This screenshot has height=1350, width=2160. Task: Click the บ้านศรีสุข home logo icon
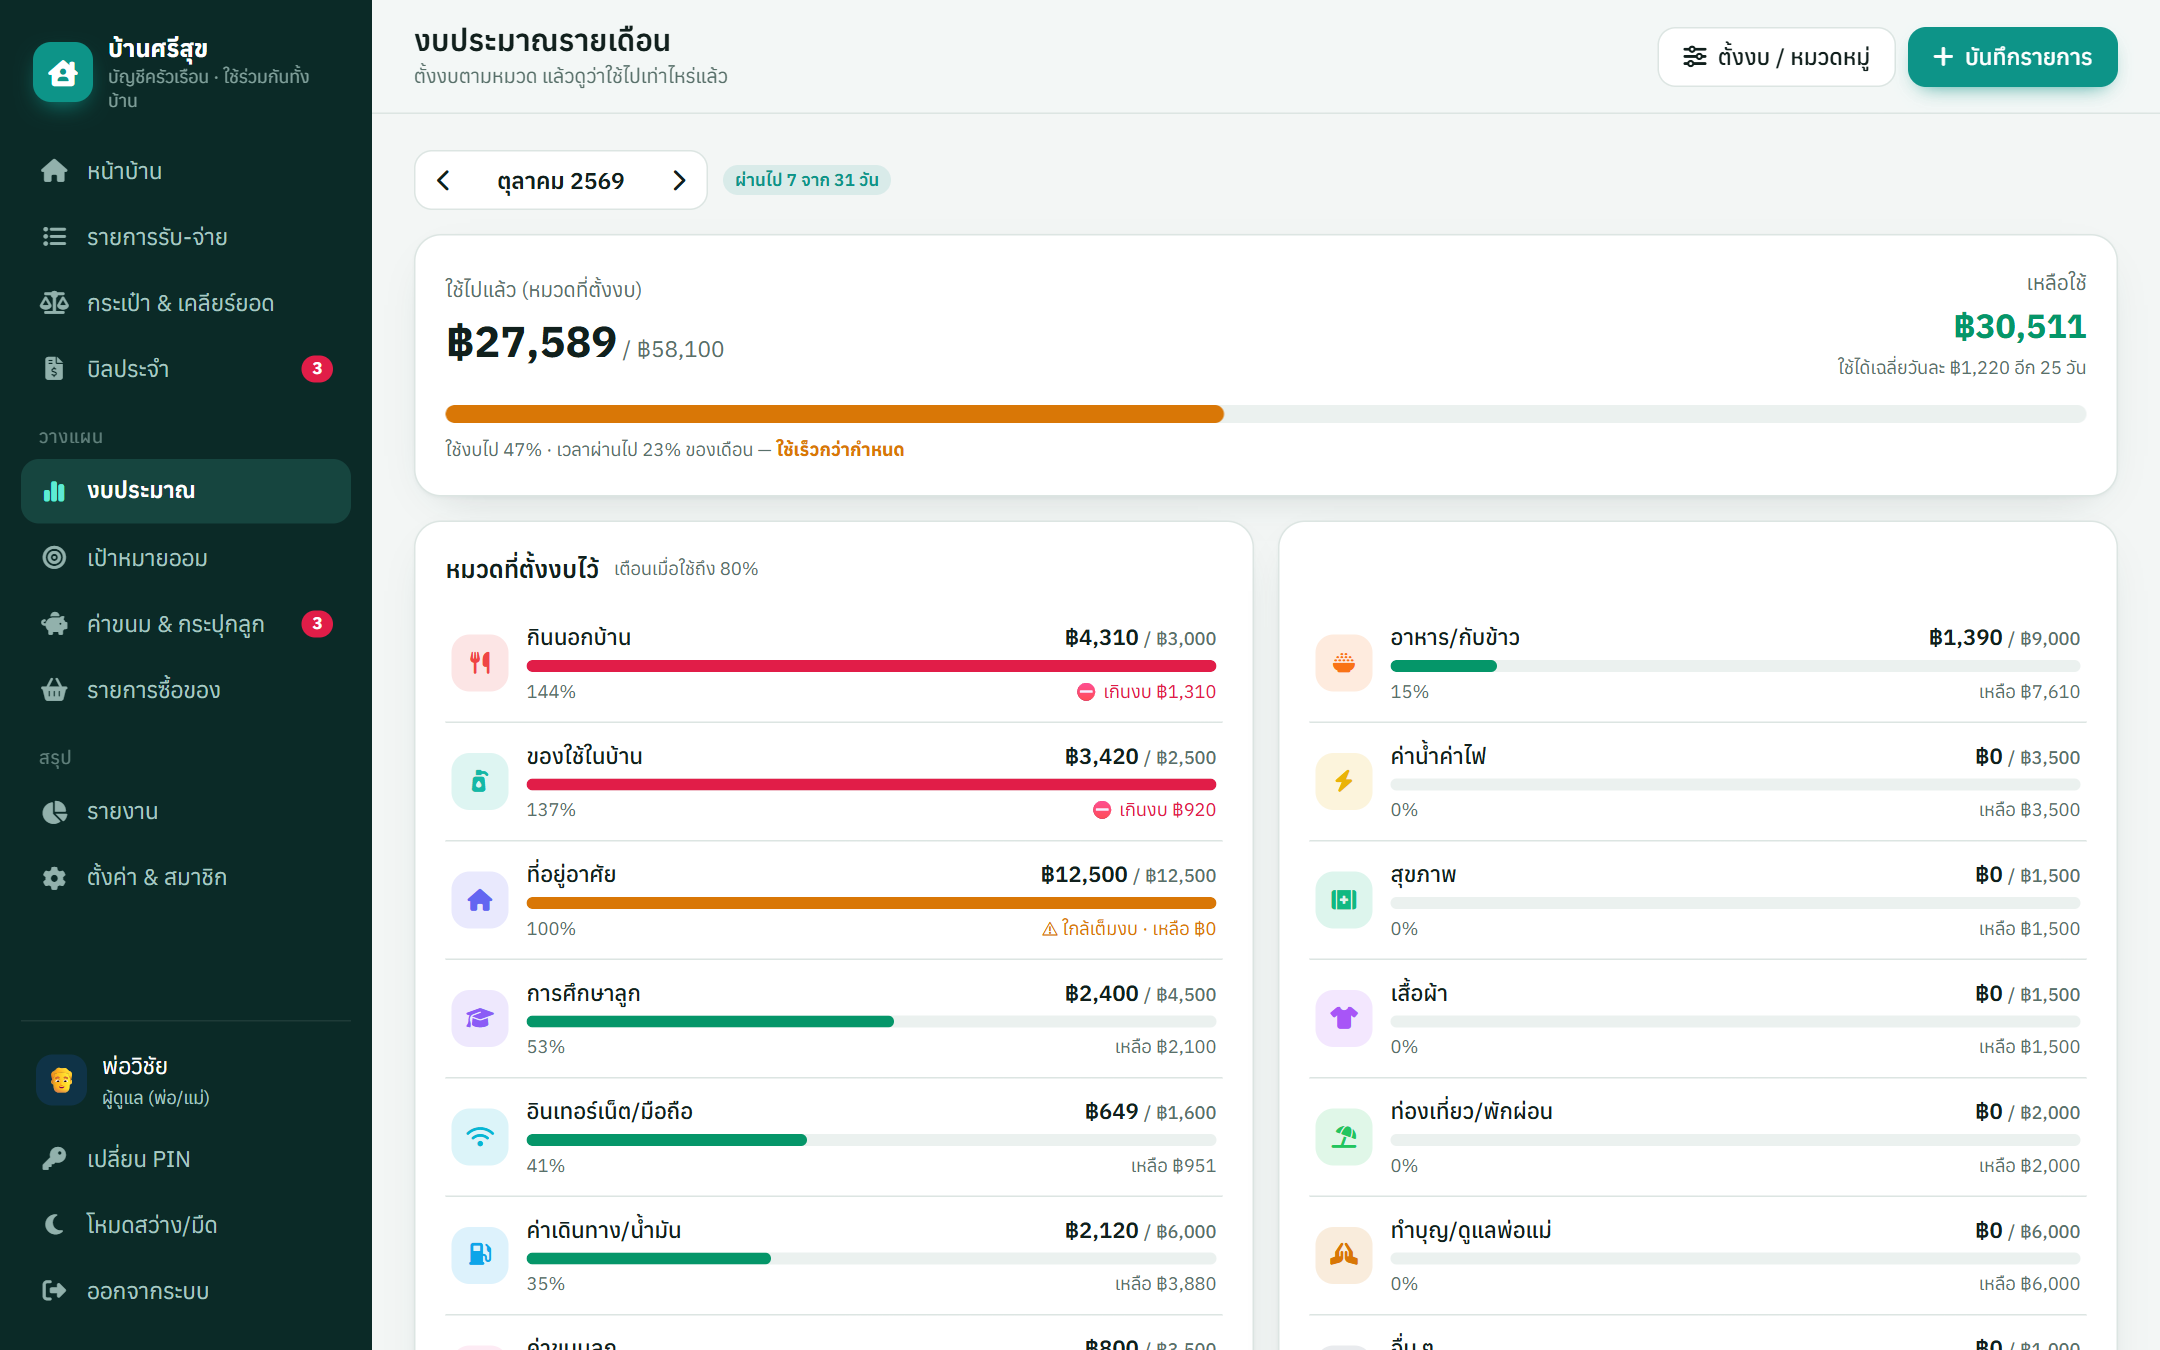[x=63, y=72]
